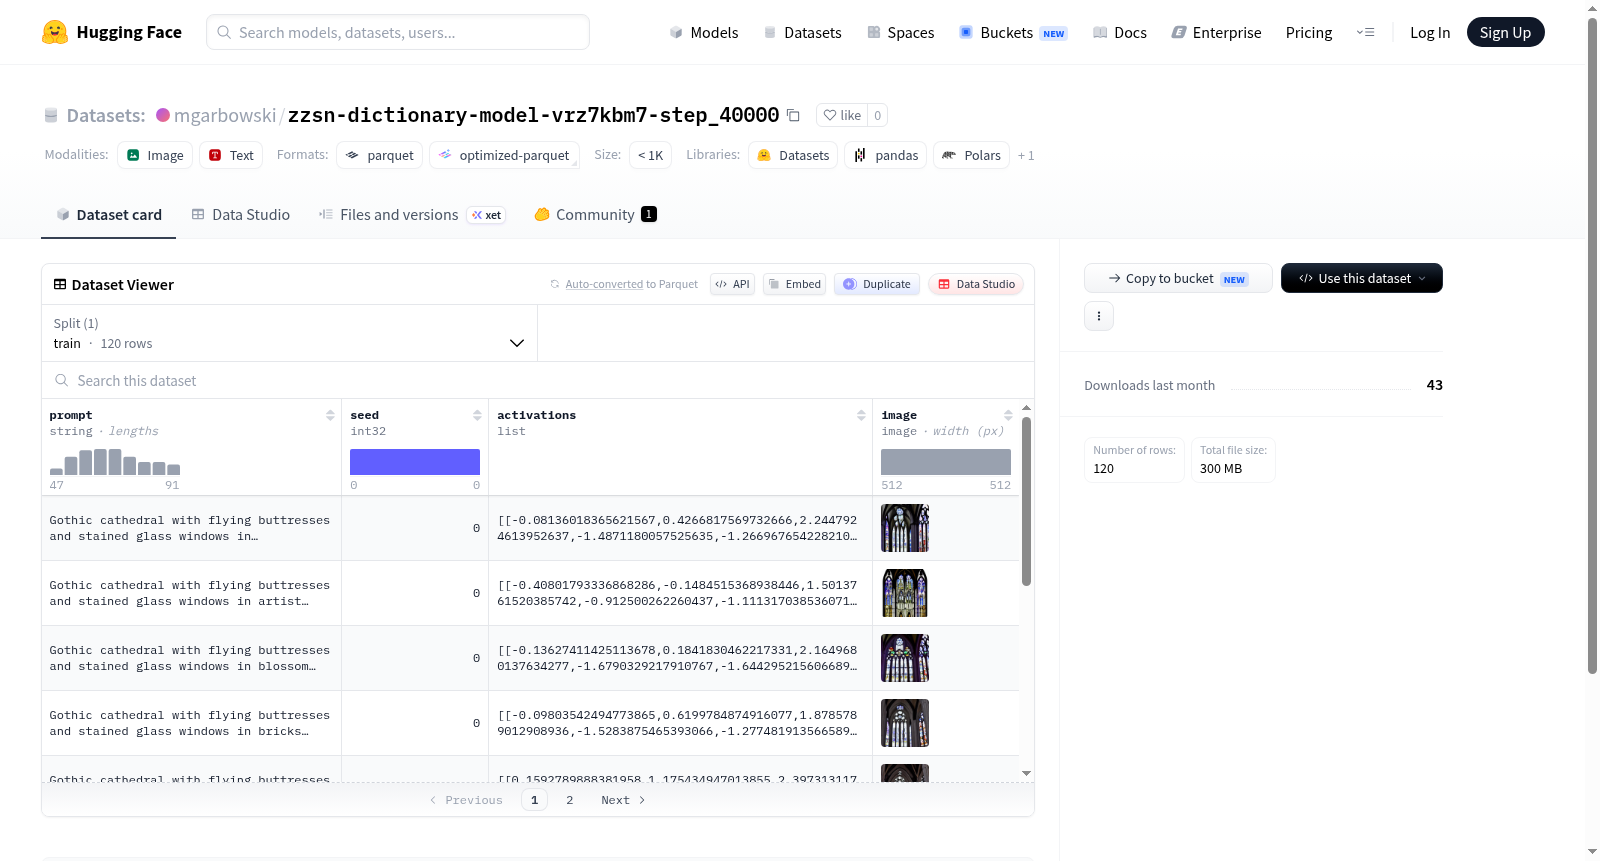Click the Previous page button
Image resolution: width=1600 pixels, height=861 pixels.
(466, 800)
